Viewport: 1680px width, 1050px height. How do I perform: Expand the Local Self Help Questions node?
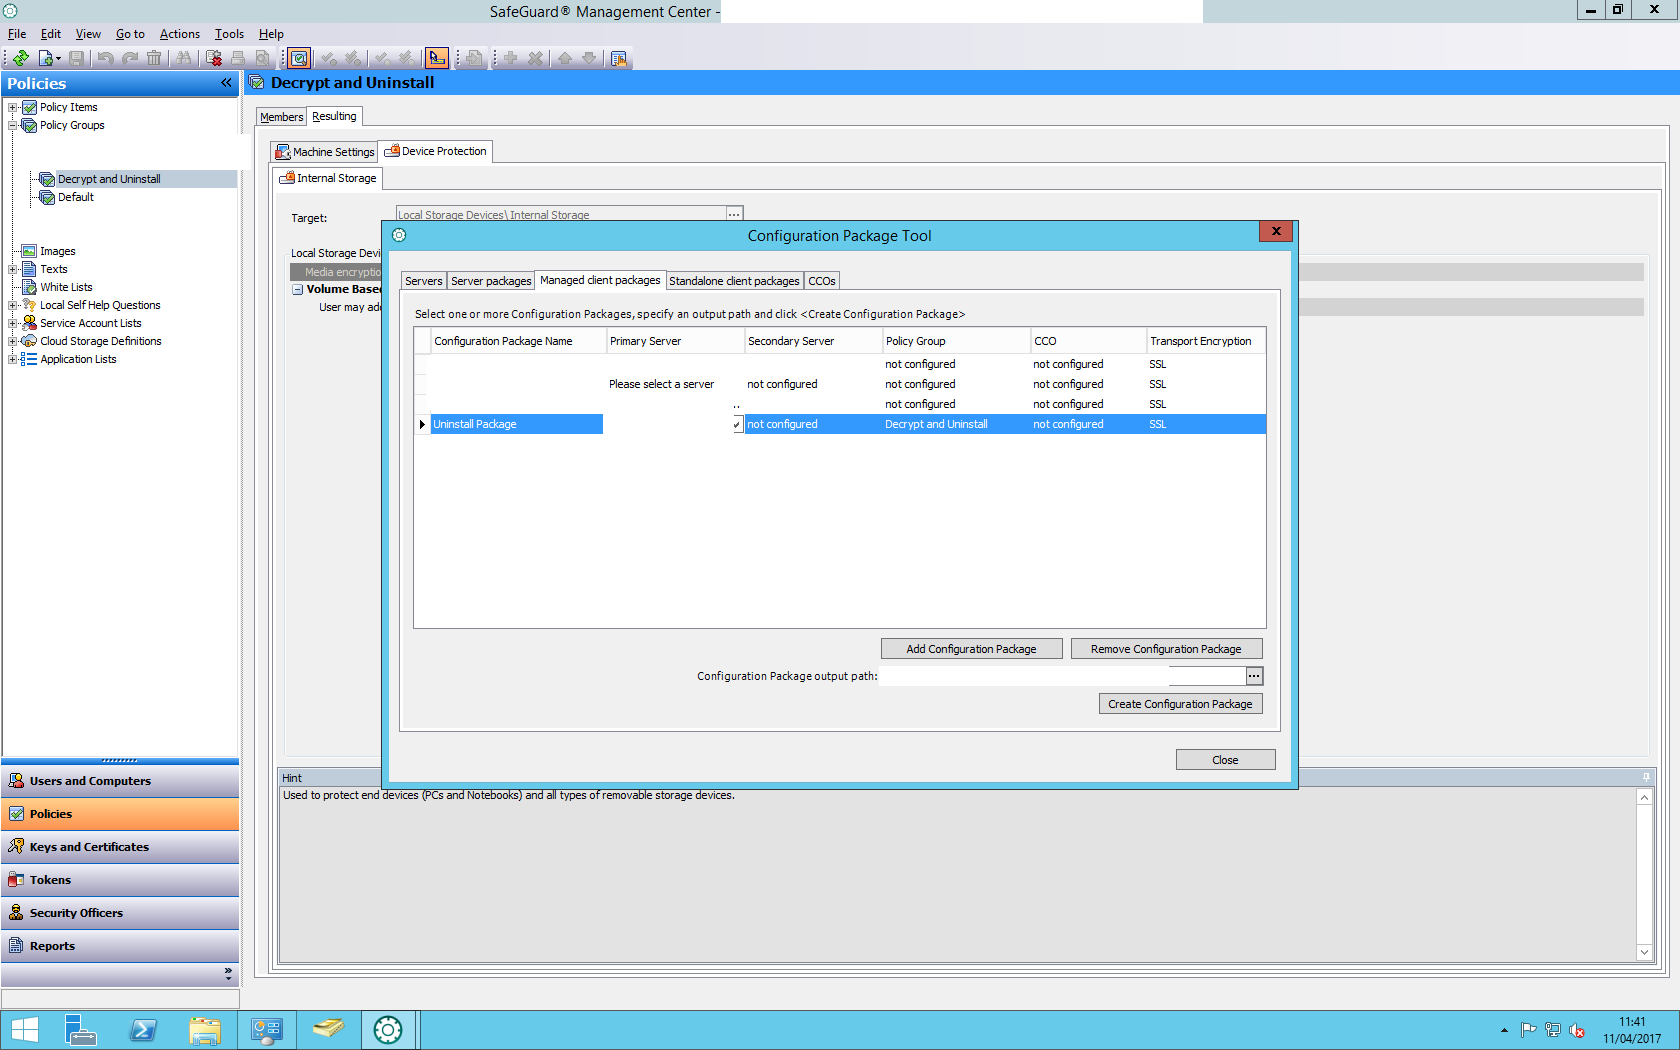(x=13, y=305)
